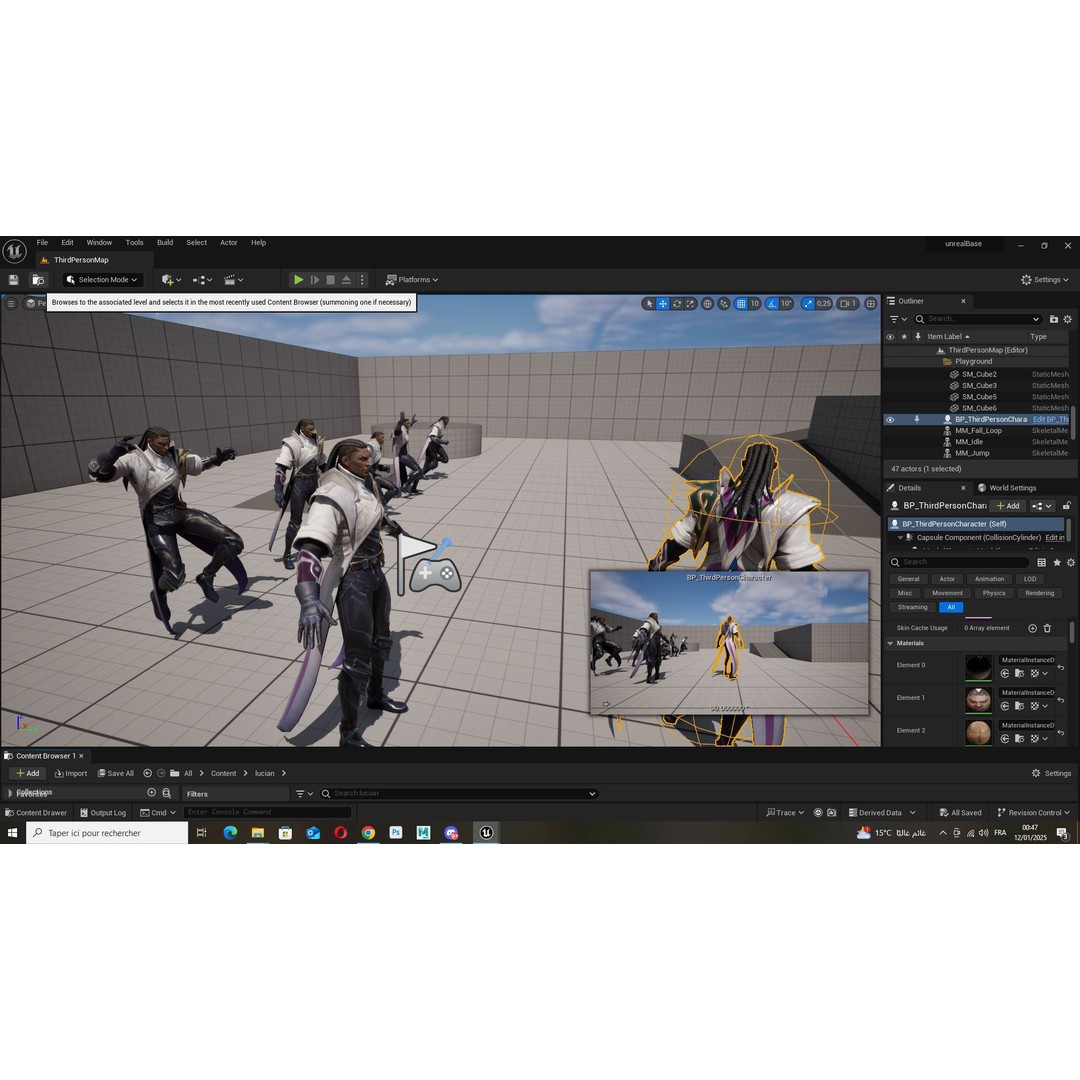This screenshot has width=1080, height=1080.
Task: Click the frame-advance playback button
Action: tap(315, 280)
